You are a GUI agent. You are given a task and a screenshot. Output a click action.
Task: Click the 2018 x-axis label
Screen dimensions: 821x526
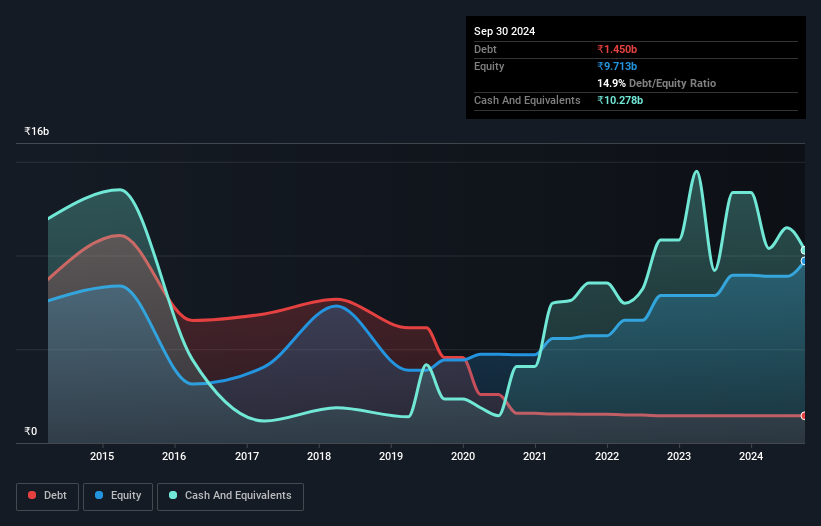coord(319,456)
